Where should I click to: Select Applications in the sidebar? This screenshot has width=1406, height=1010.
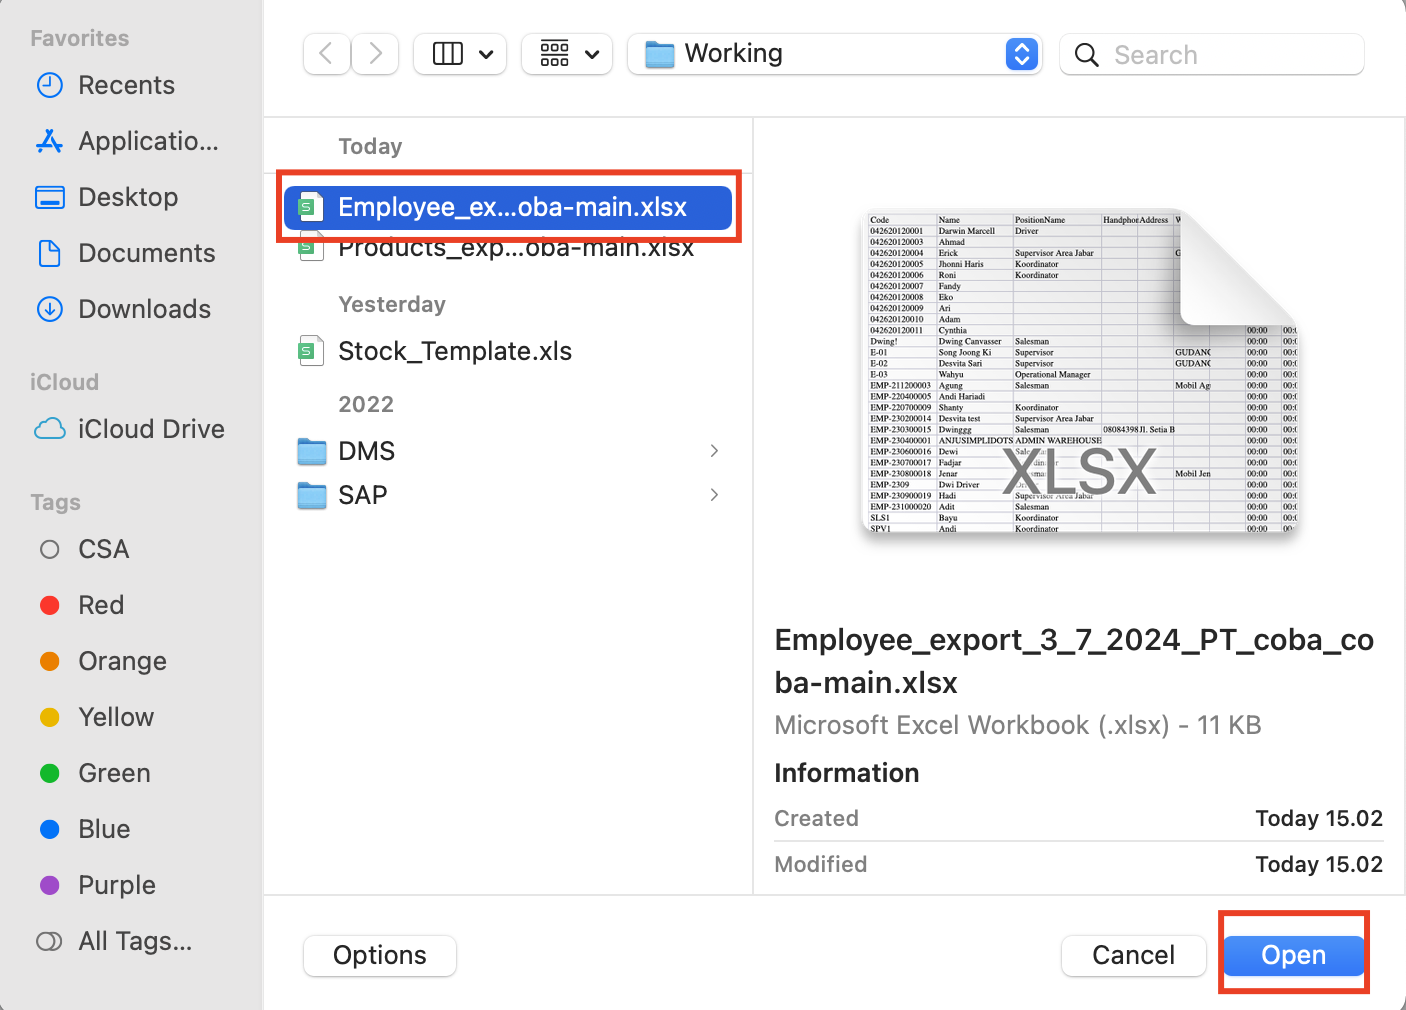147,141
